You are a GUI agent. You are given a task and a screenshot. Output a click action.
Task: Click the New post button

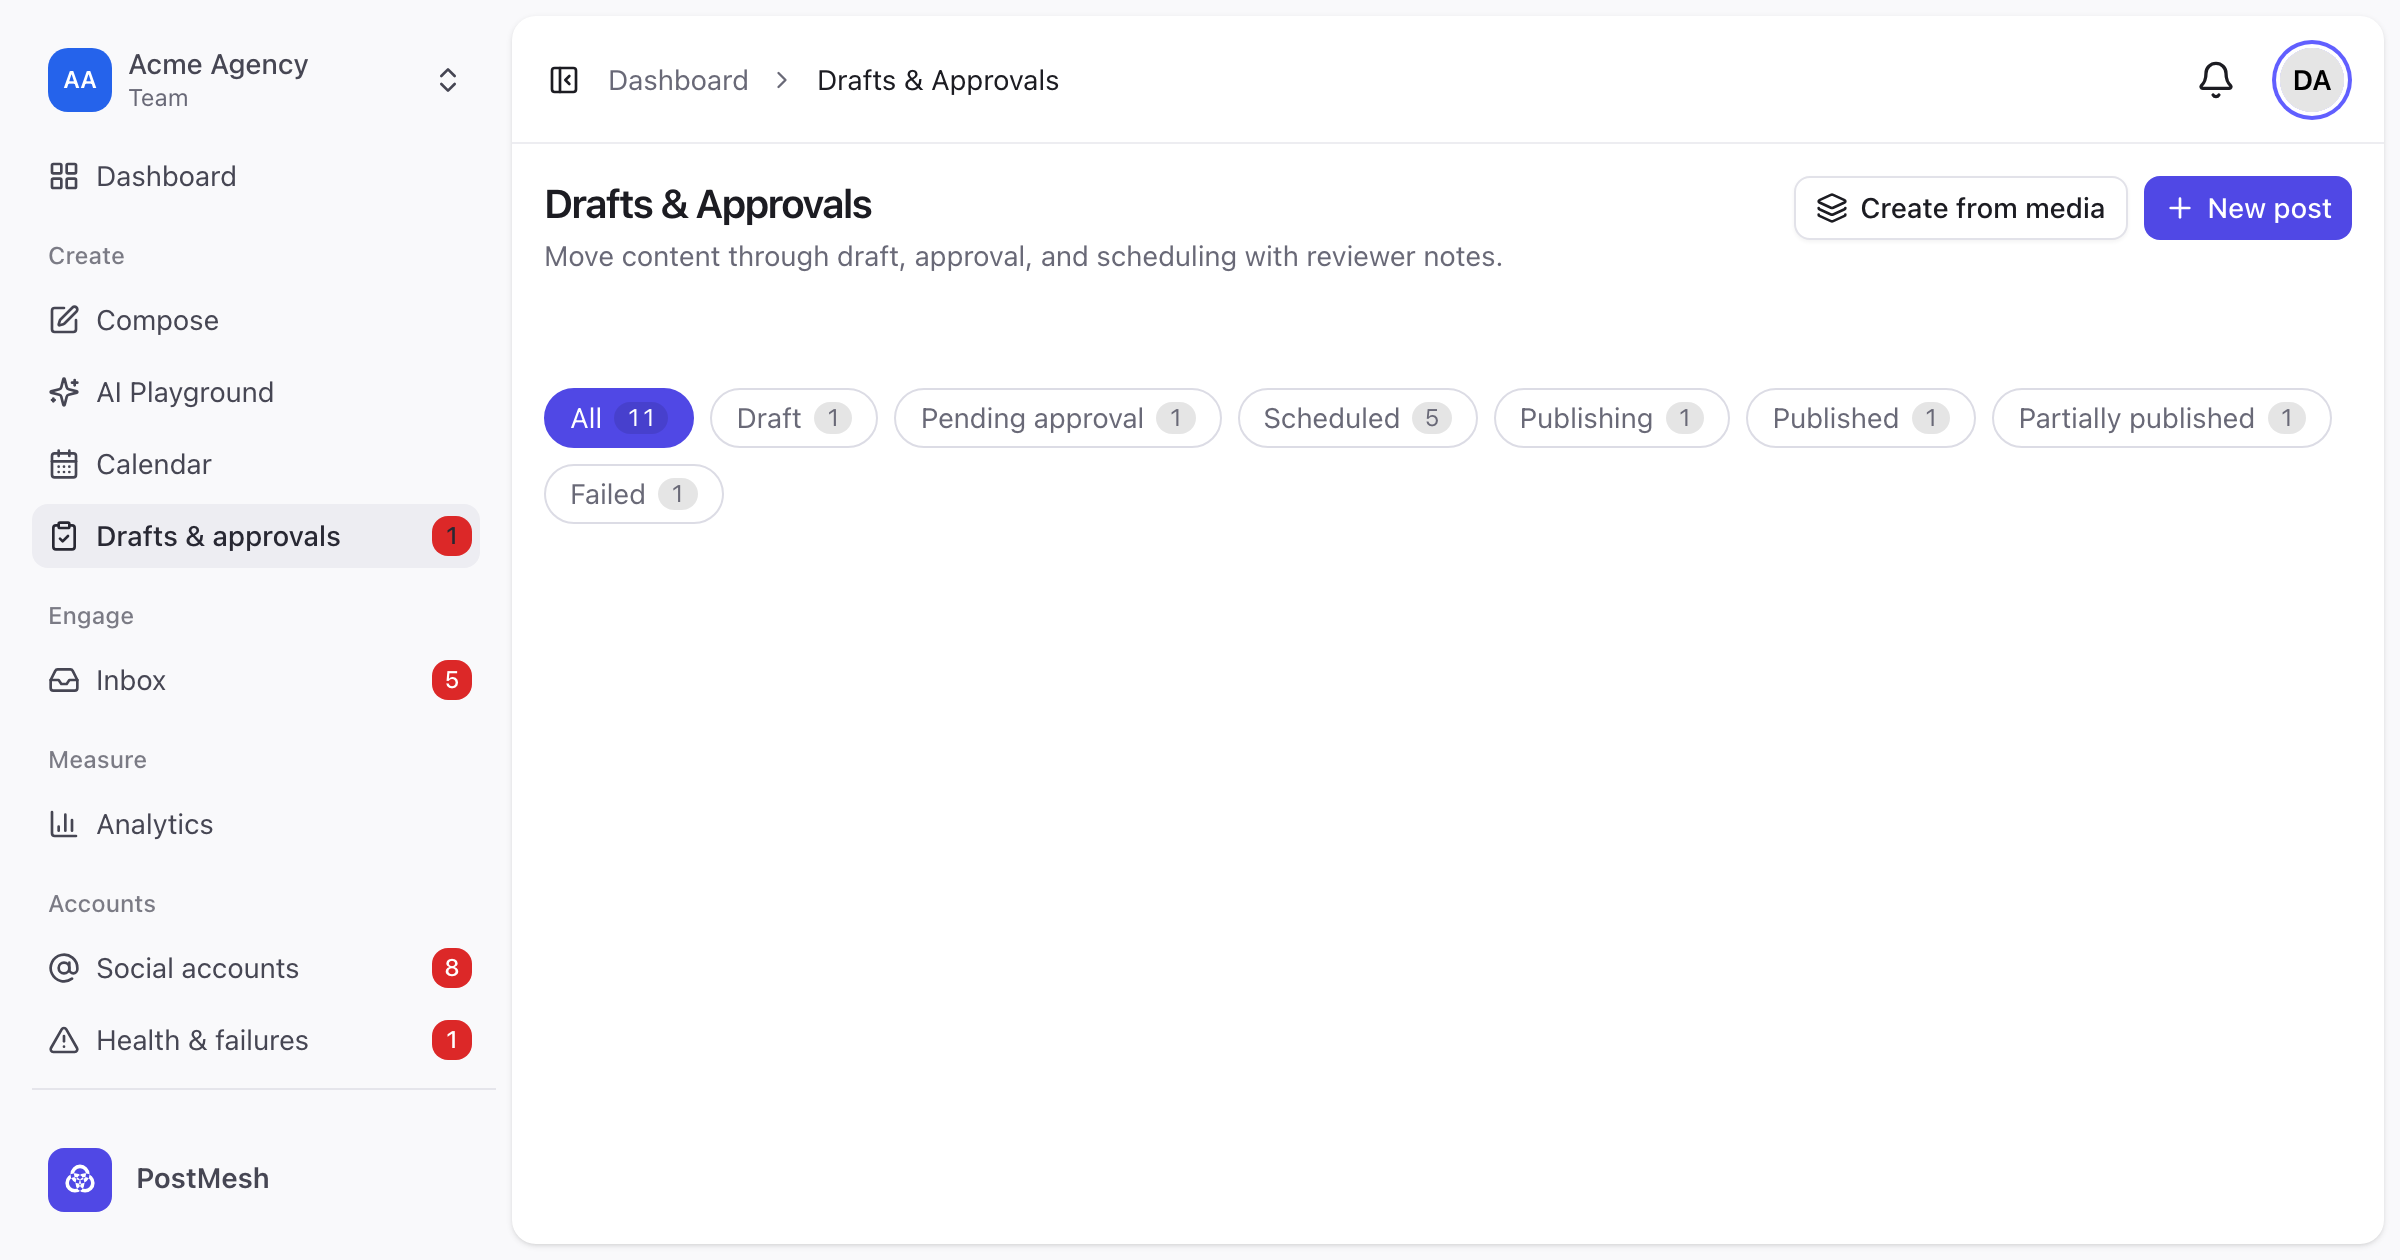pos(2248,208)
